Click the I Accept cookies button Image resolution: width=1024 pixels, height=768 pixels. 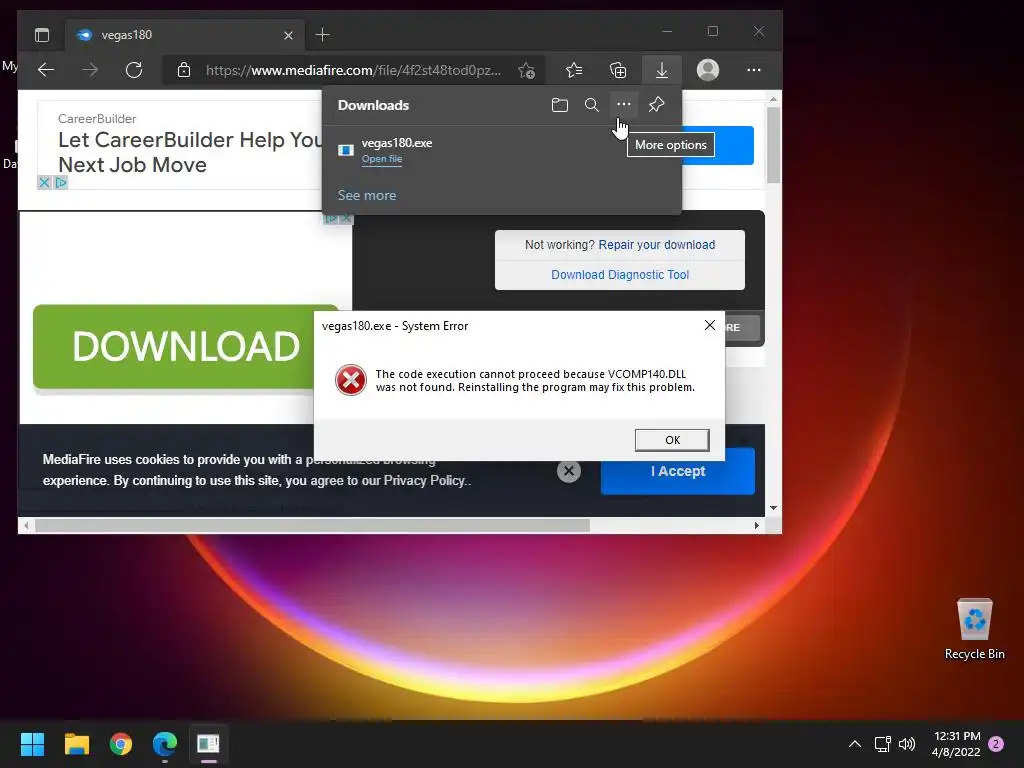678,472
